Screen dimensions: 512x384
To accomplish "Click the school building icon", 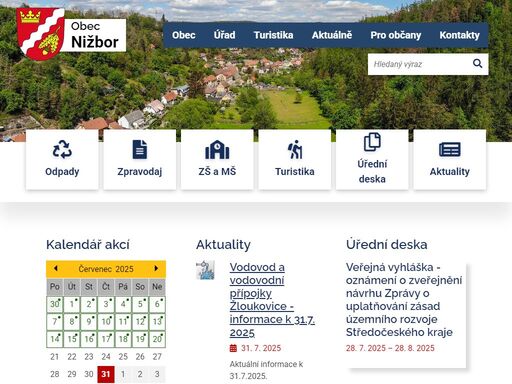I will click(x=217, y=149).
